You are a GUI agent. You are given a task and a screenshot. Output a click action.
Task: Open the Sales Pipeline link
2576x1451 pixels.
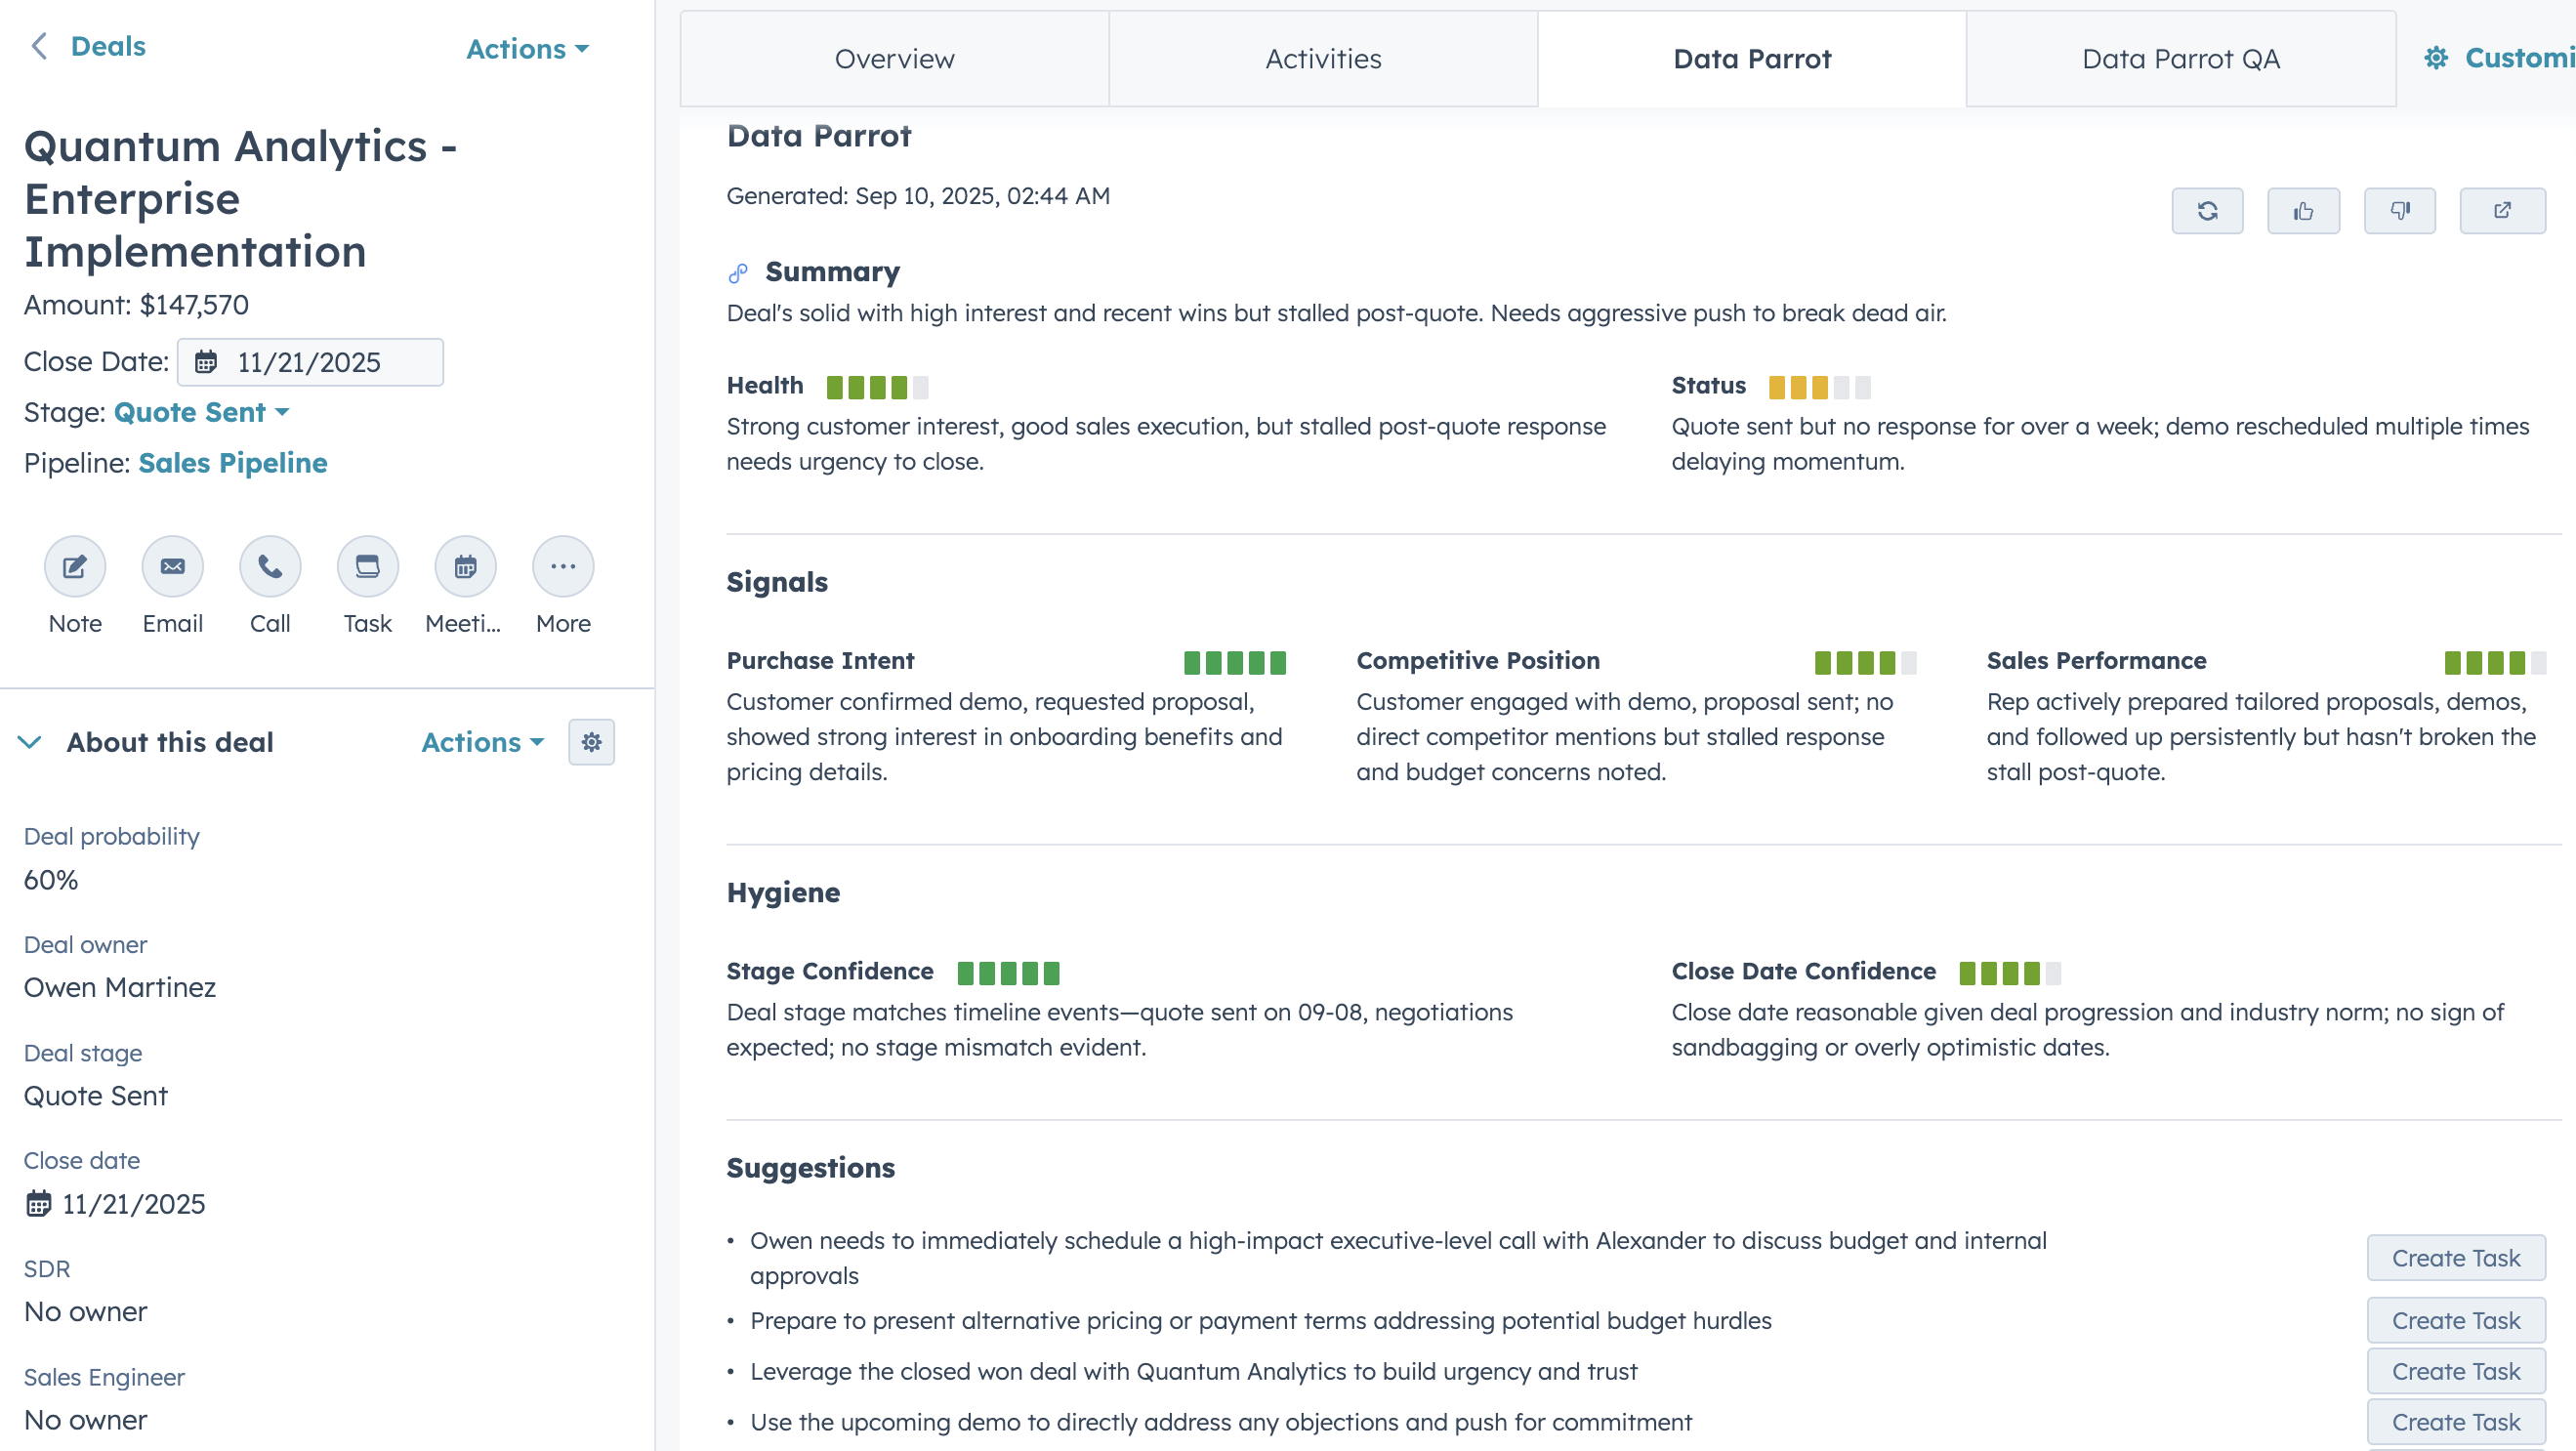point(232,463)
